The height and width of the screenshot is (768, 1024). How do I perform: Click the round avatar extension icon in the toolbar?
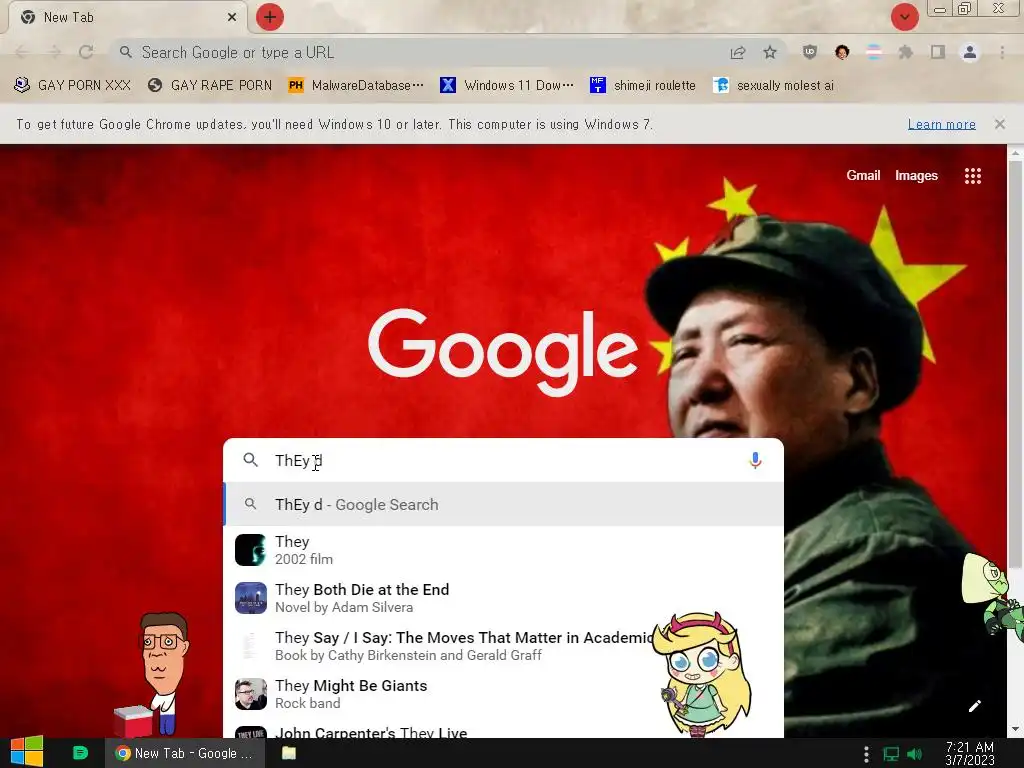click(x=842, y=52)
